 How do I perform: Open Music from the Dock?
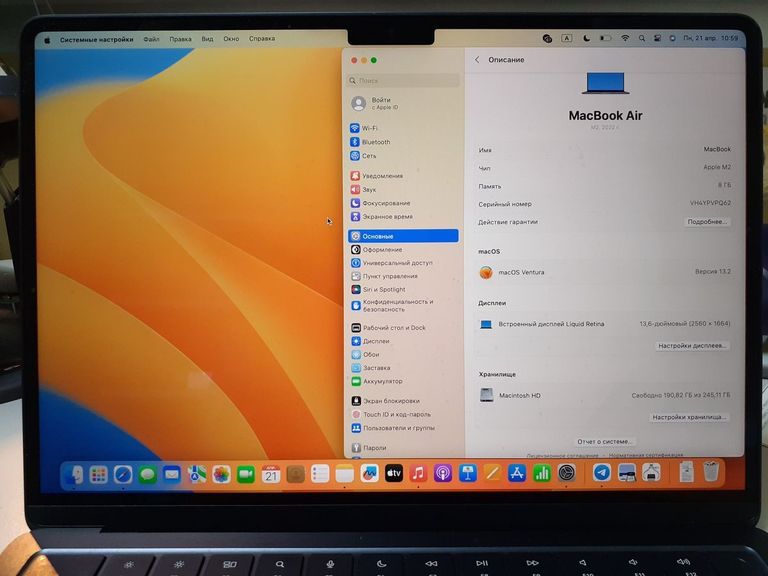click(418, 474)
